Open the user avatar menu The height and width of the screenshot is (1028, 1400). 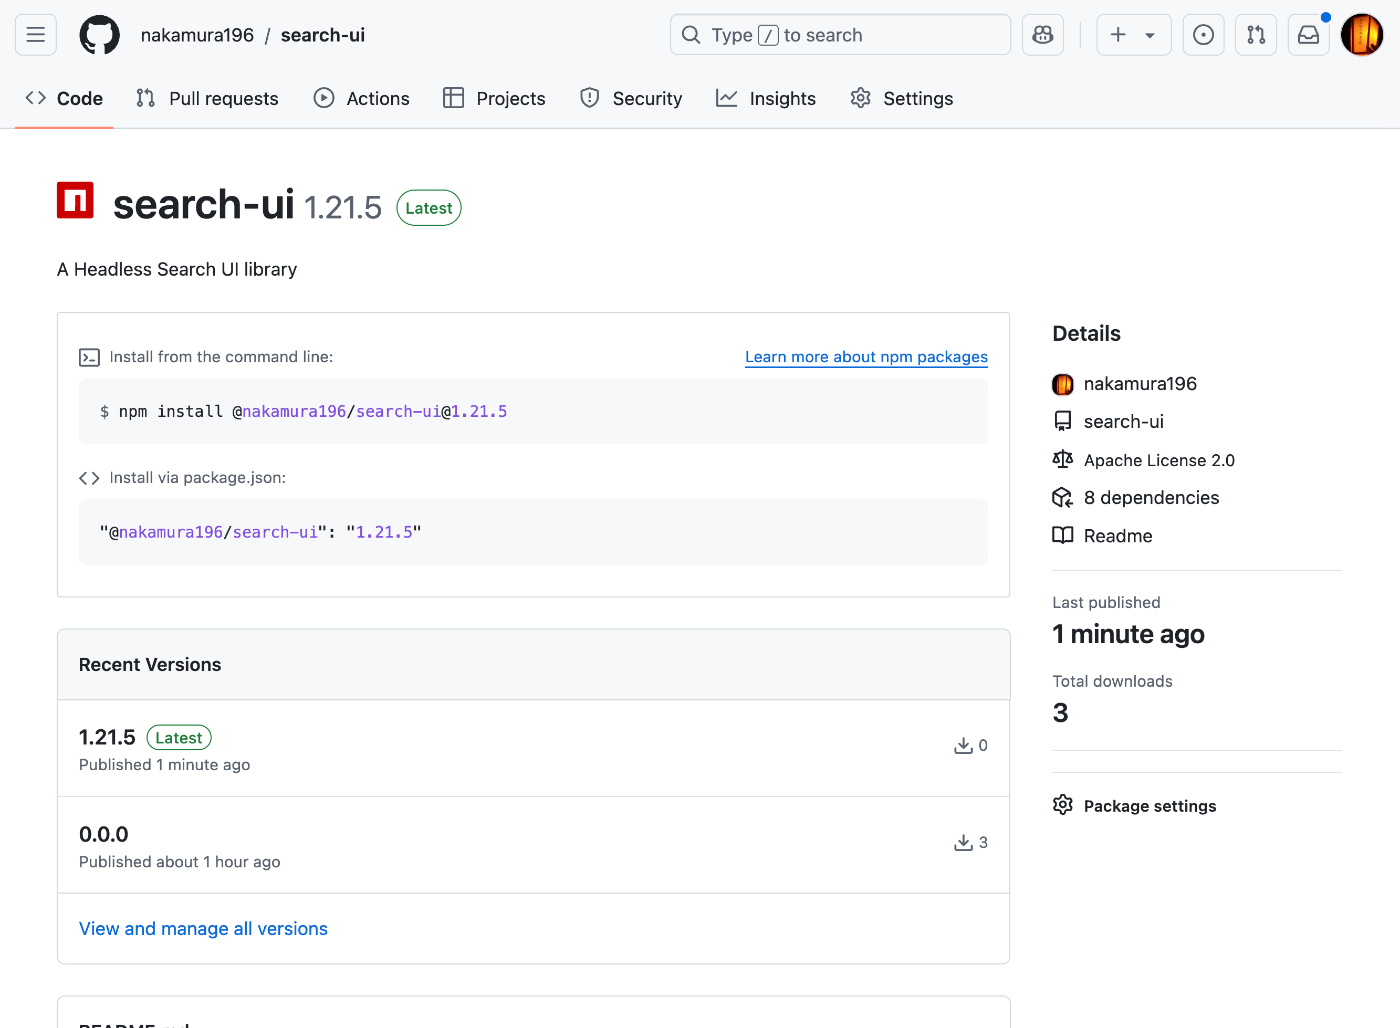tap(1362, 35)
